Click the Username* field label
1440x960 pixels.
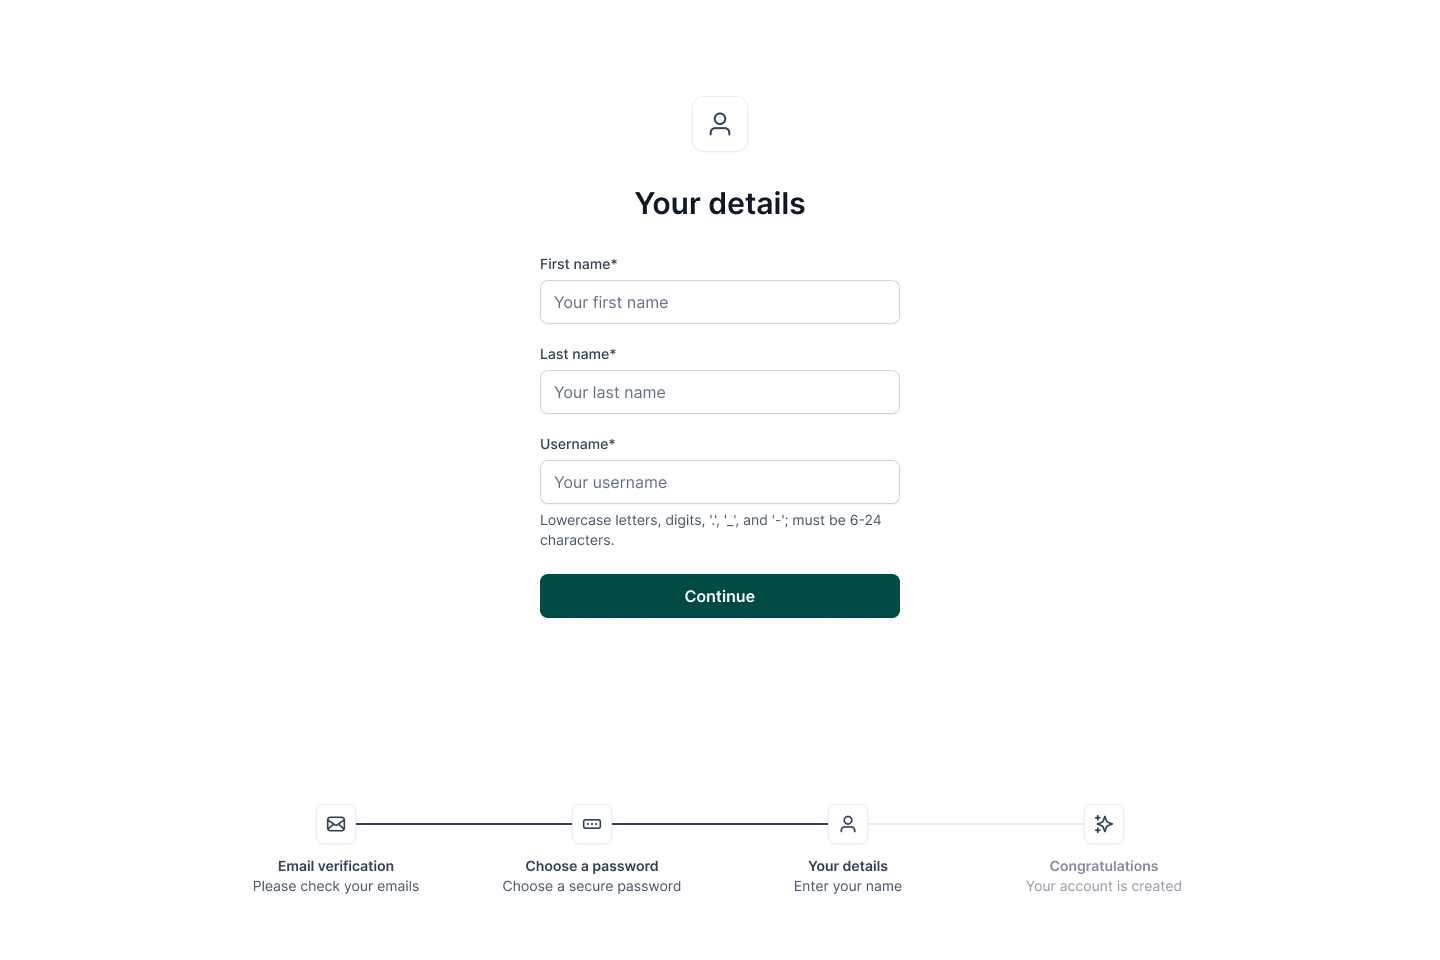pos(577,444)
